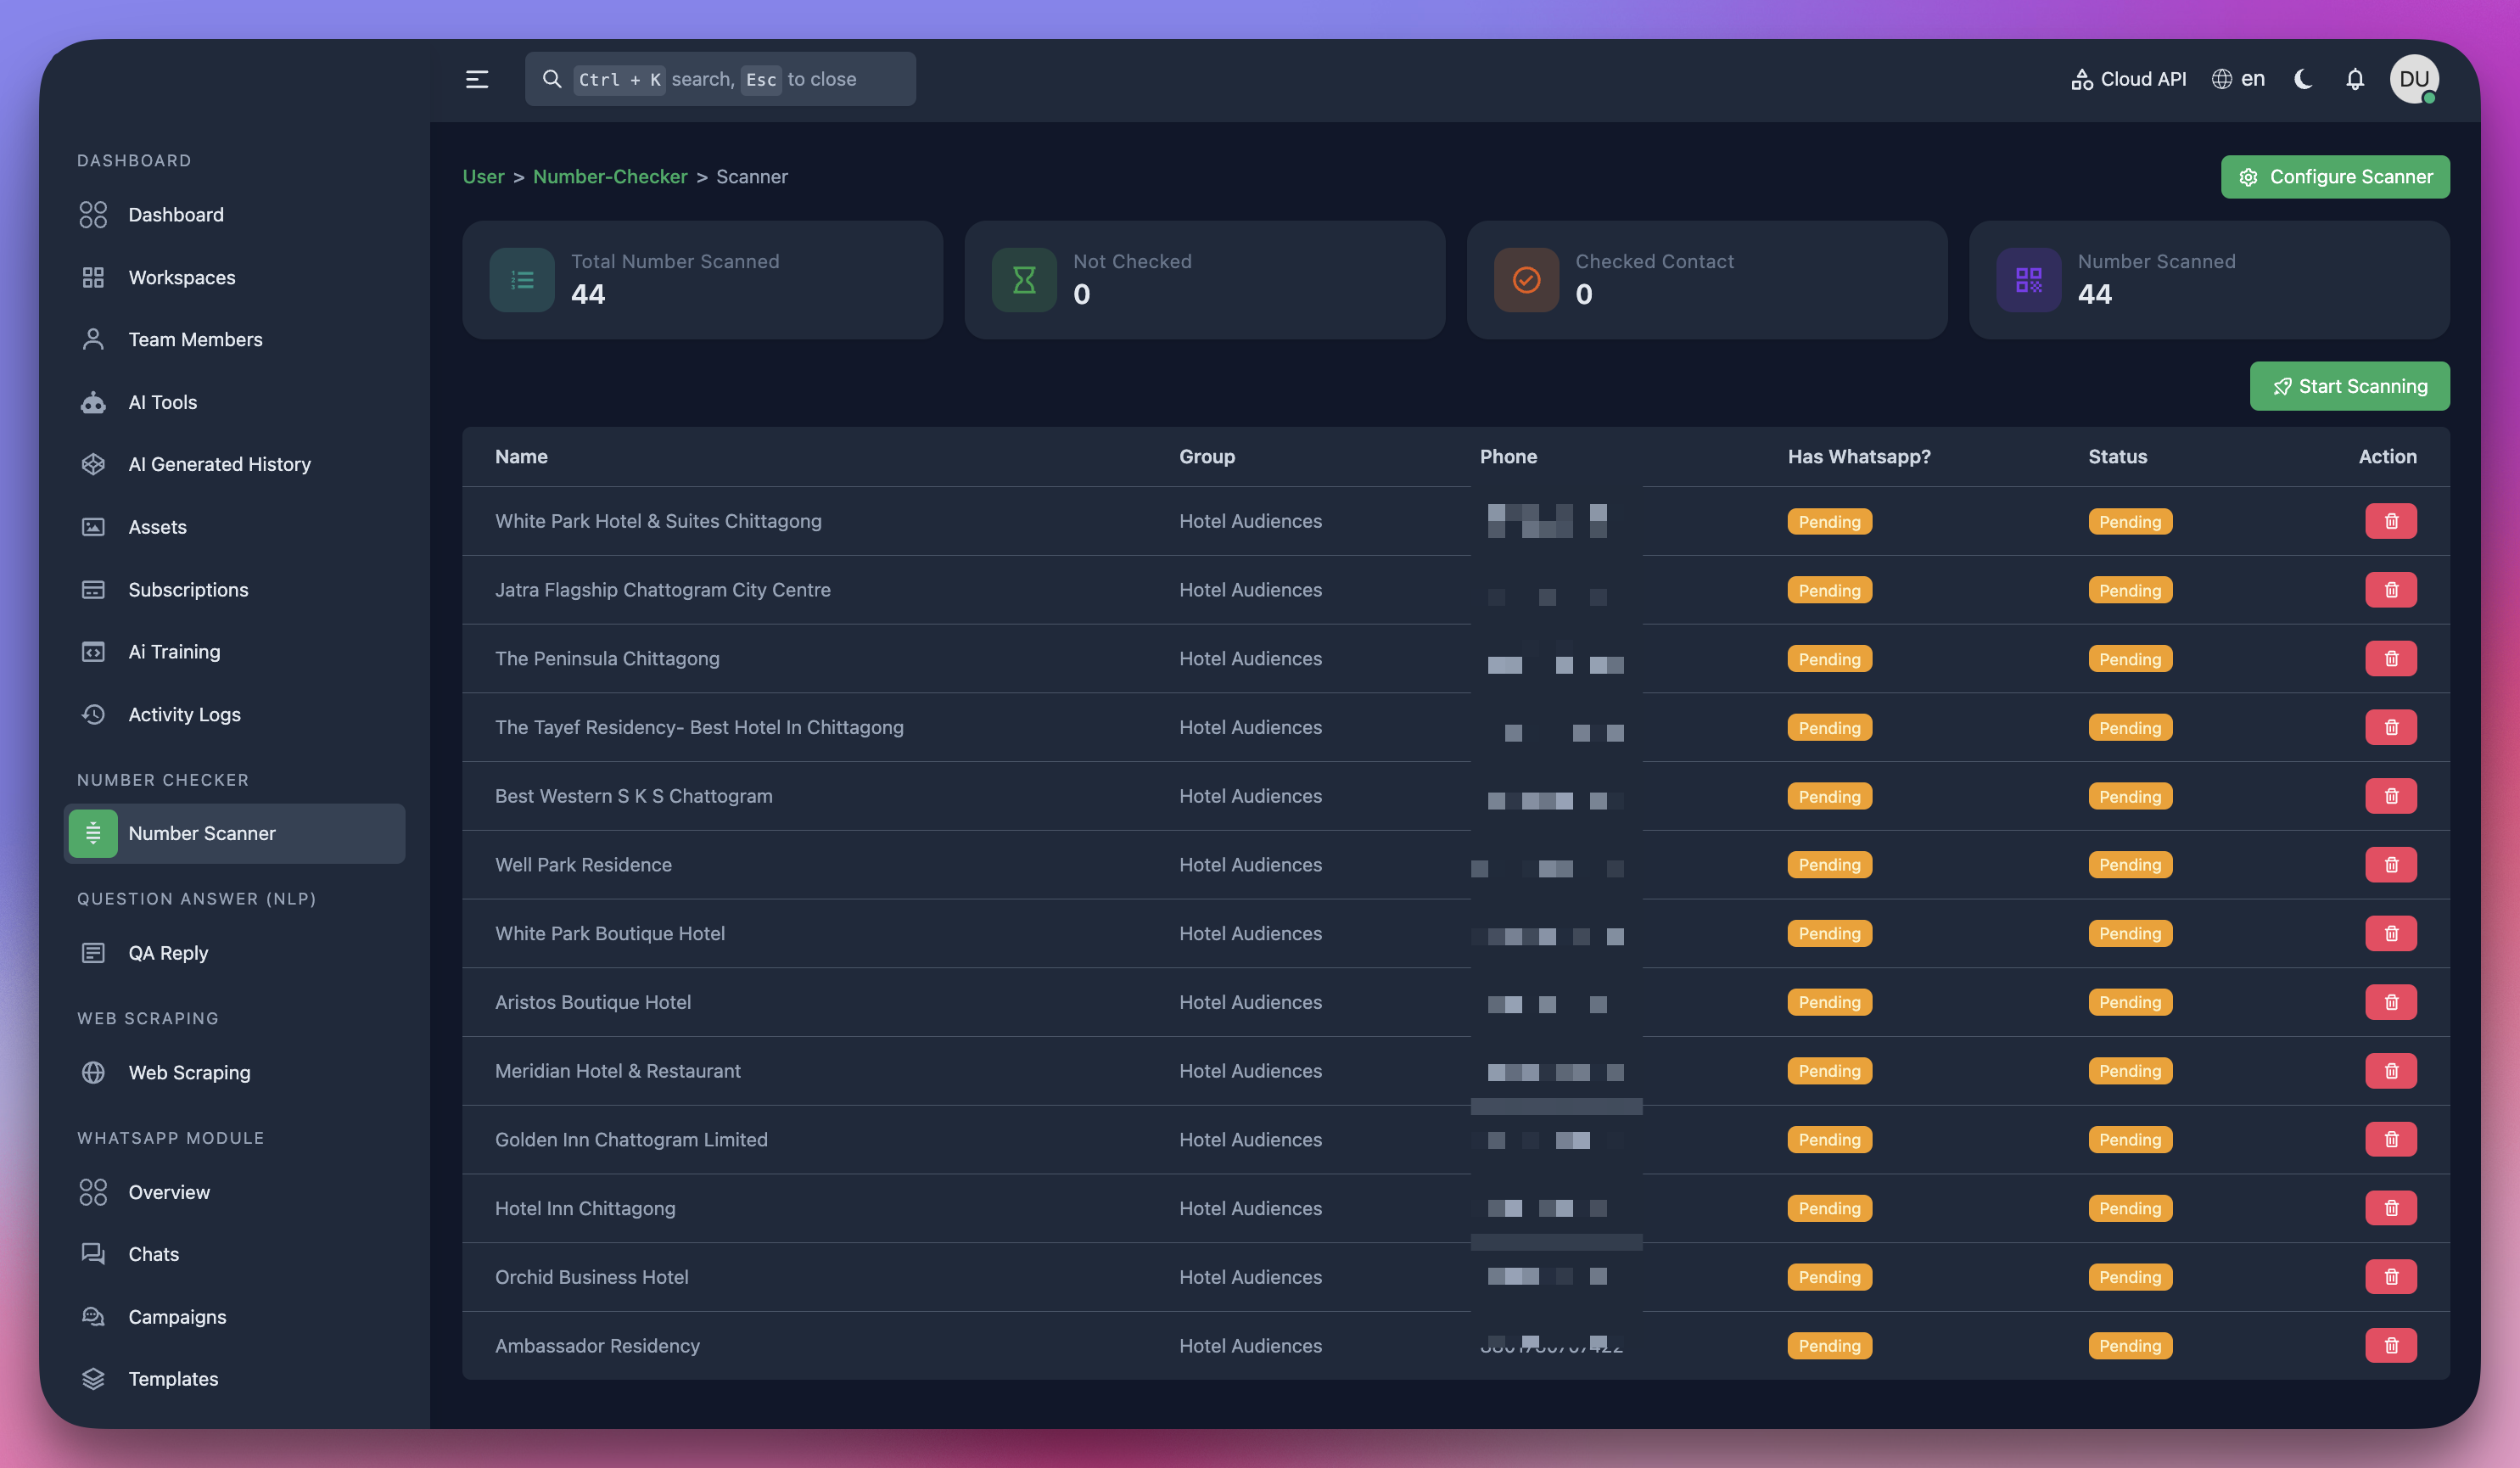The height and width of the screenshot is (1468, 2520).
Task: Follow the Number-Checker breadcrumb link
Action: click(x=610, y=177)
